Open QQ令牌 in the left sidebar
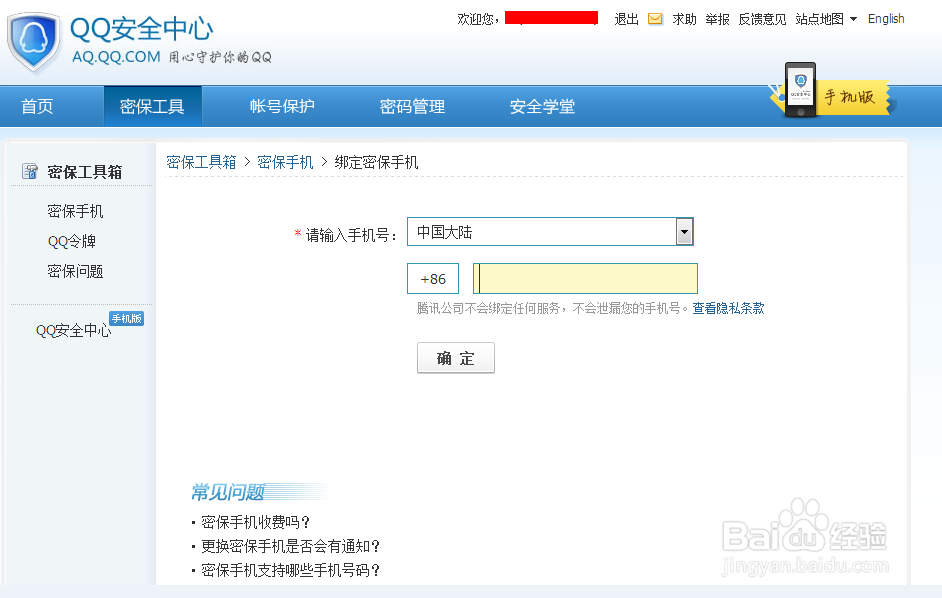The height and width of the screenshot is (598, 942). click(72, 242)
